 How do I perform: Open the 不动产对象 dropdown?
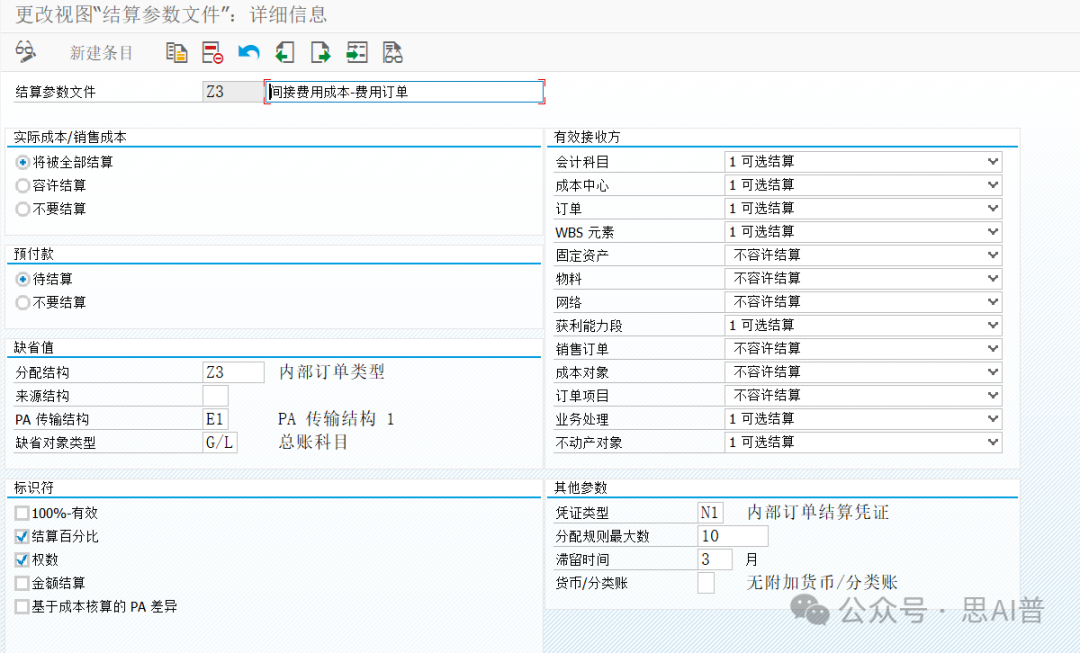[x=992, y=442]
